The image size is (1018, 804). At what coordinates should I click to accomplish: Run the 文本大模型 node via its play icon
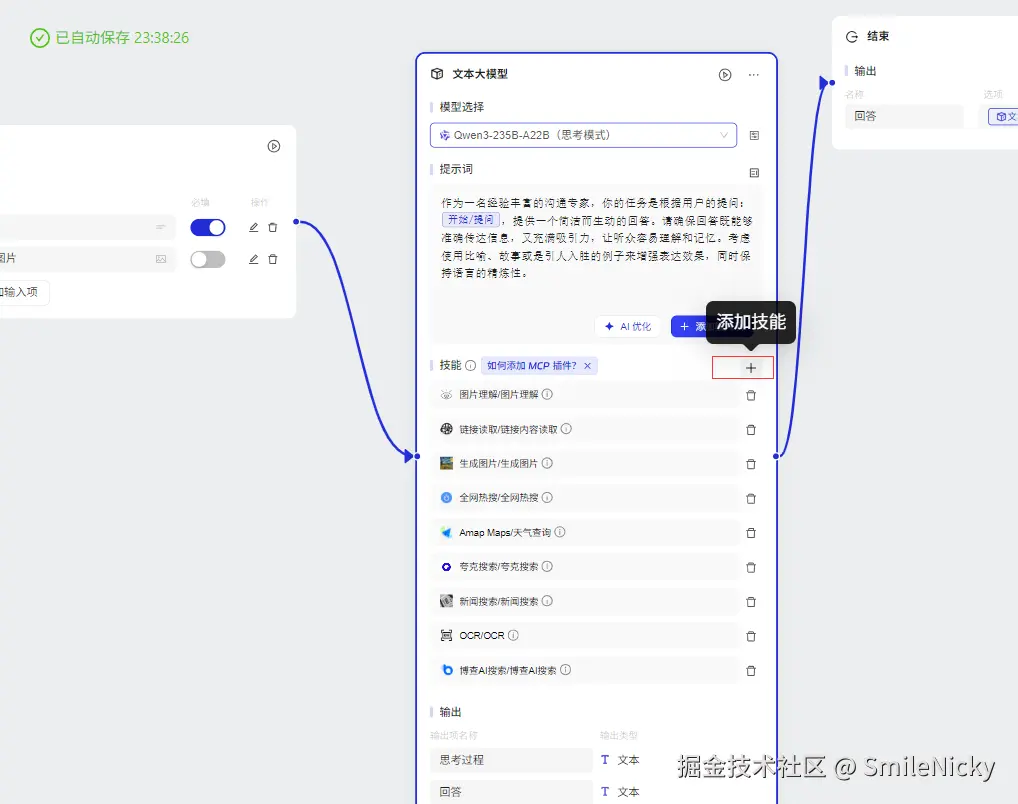[x=725, y=74]
